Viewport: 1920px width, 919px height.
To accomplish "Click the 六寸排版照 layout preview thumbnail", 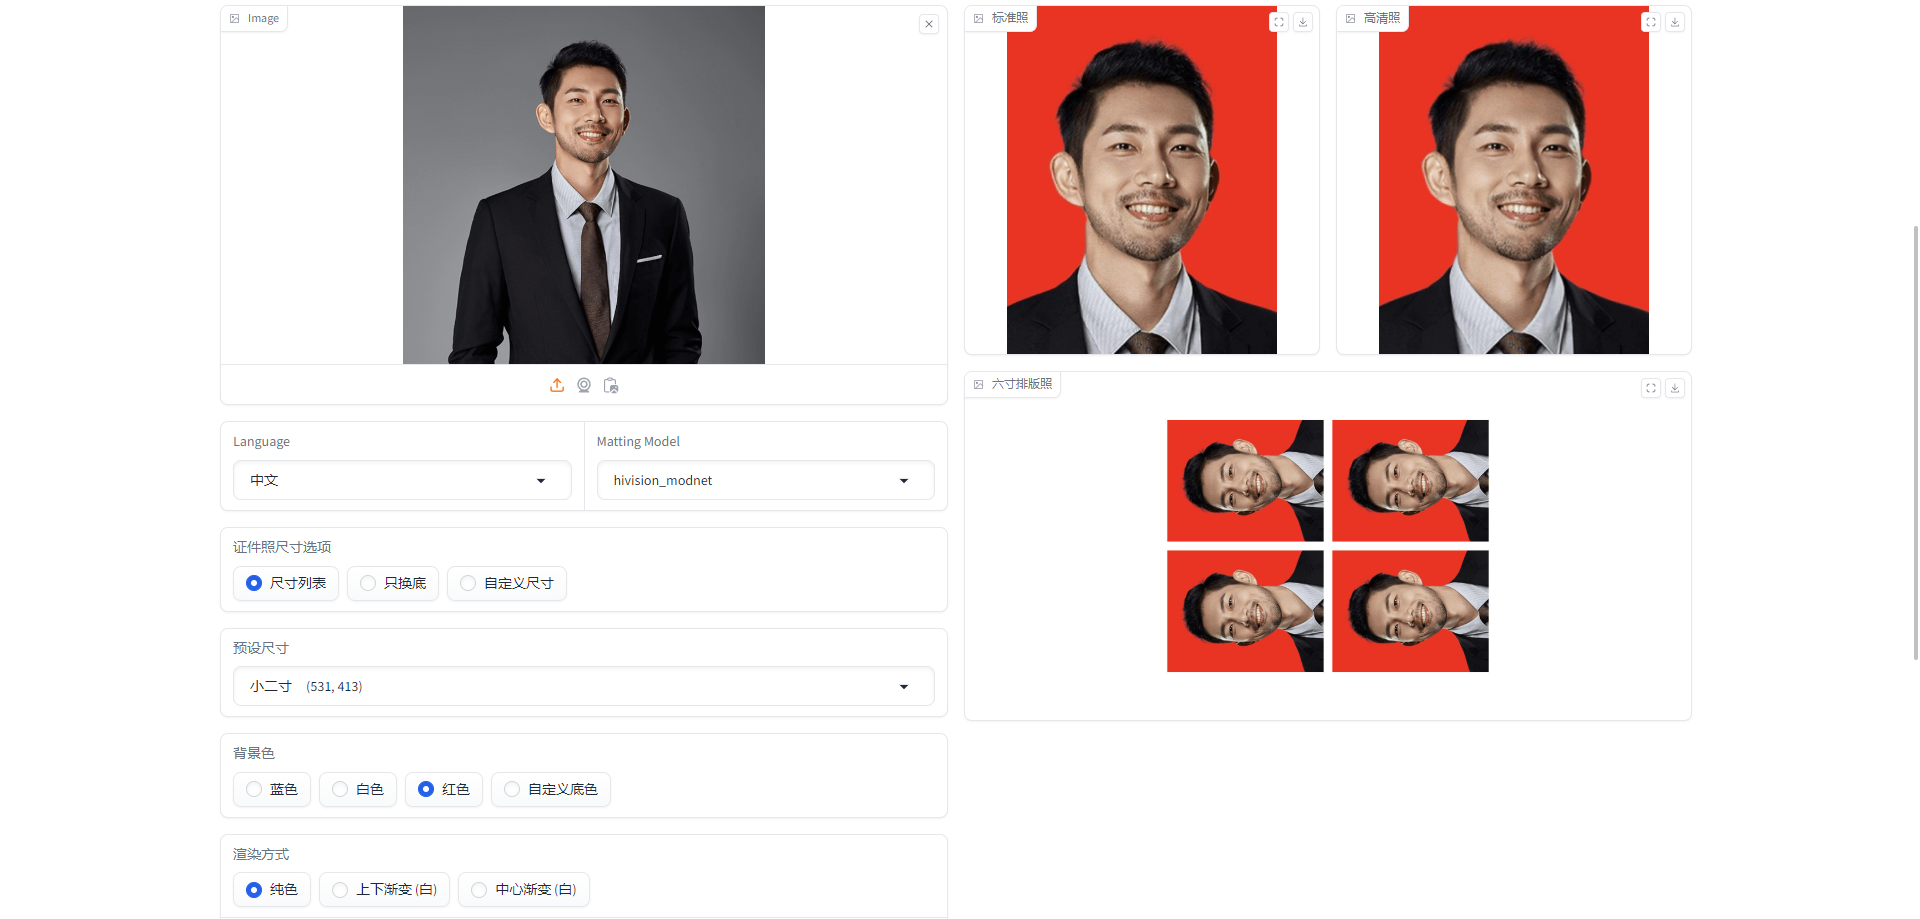I will tap(1328, 546).
